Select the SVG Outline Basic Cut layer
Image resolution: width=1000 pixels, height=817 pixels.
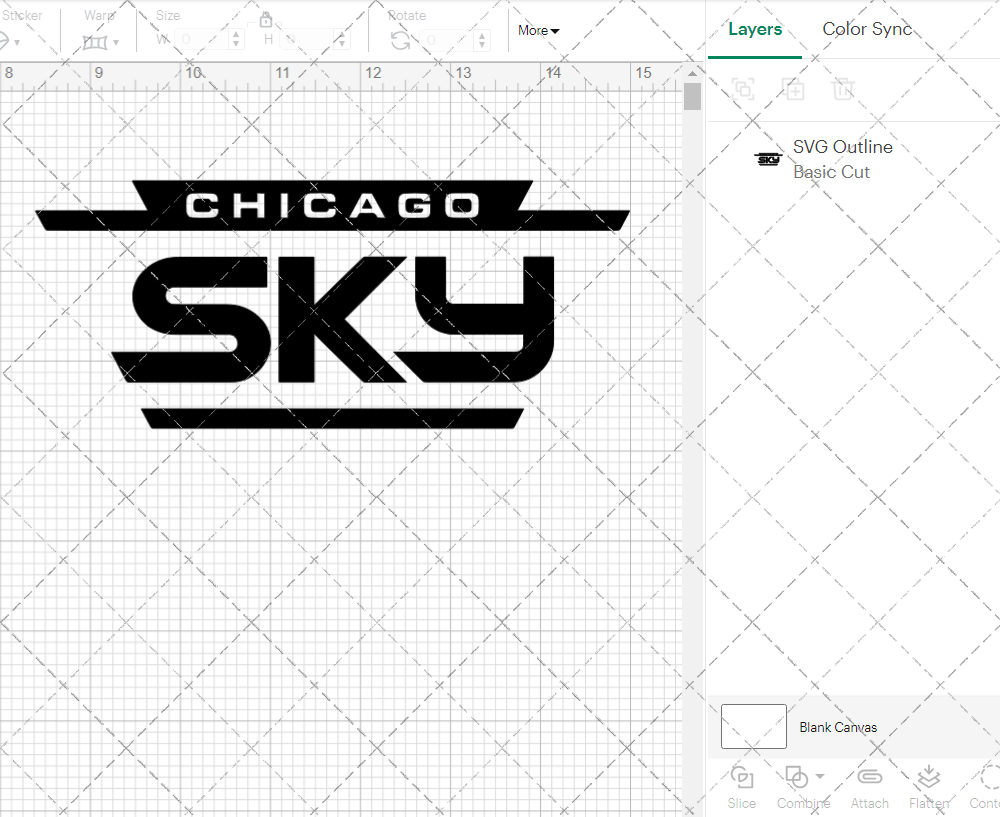843,158
